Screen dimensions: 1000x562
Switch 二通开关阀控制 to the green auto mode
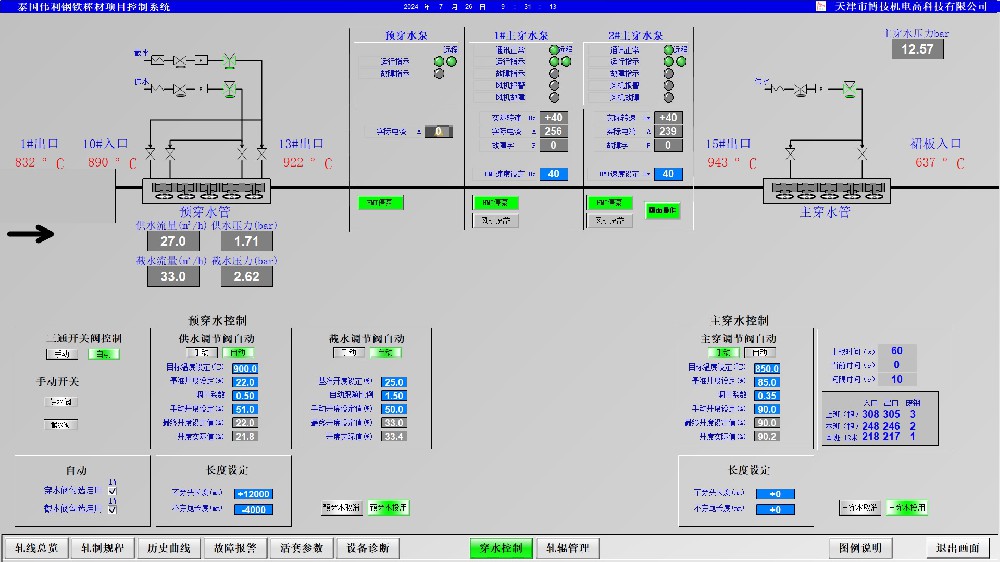pyautogui.click(x=102, y=354)
